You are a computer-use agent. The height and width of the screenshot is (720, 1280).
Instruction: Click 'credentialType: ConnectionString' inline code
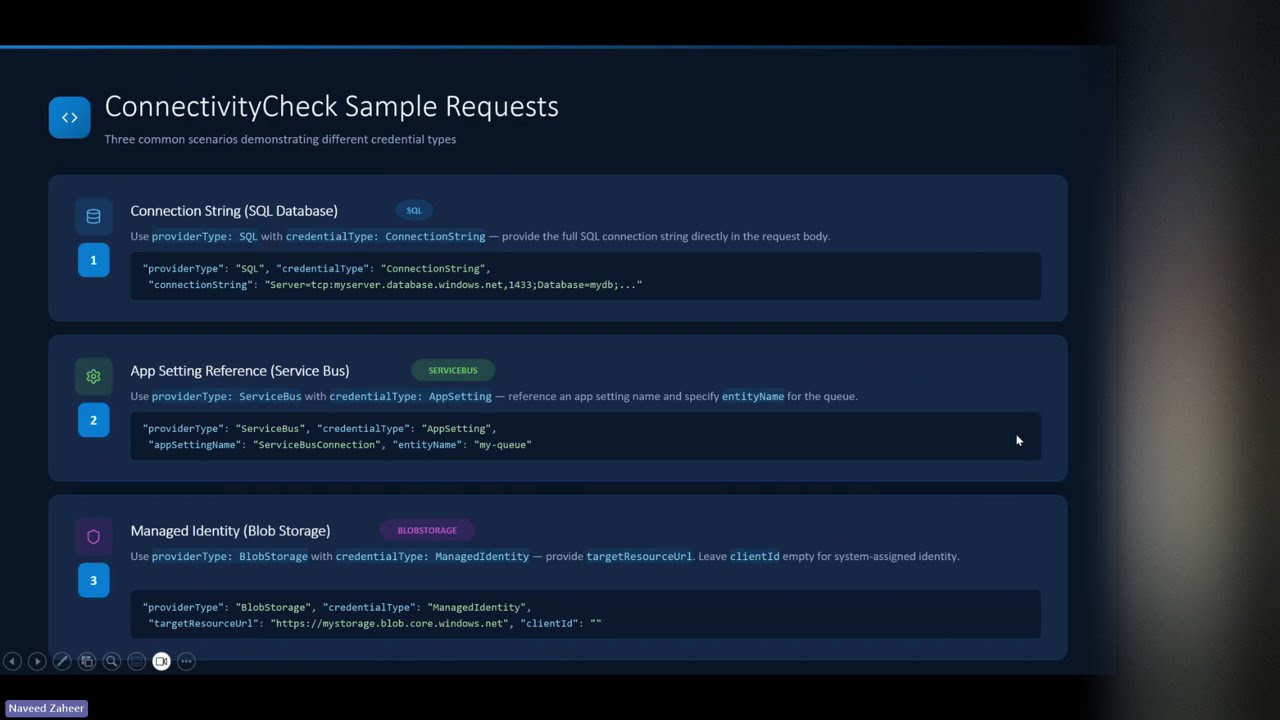pos(385,236)
